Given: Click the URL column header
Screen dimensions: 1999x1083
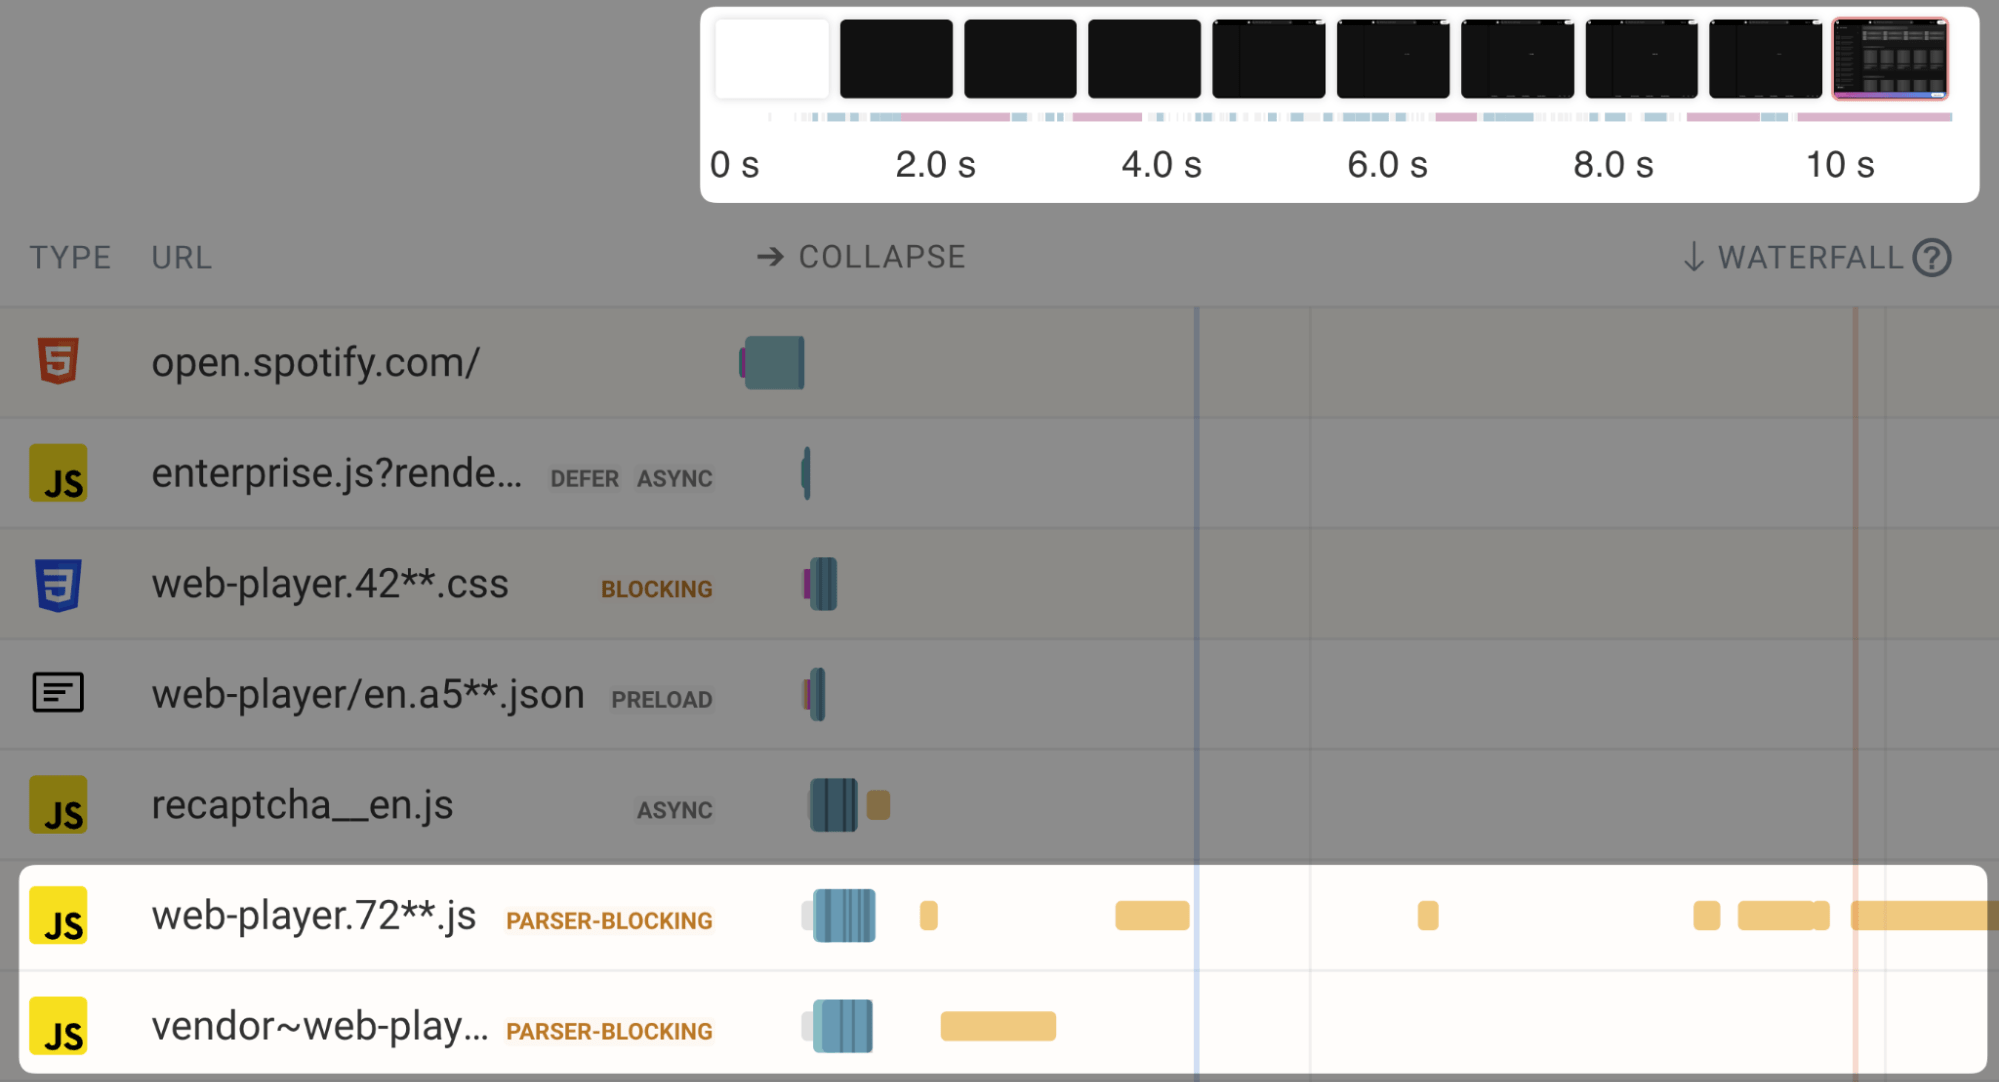Looking at the screenshot, I should pos(180,257).
